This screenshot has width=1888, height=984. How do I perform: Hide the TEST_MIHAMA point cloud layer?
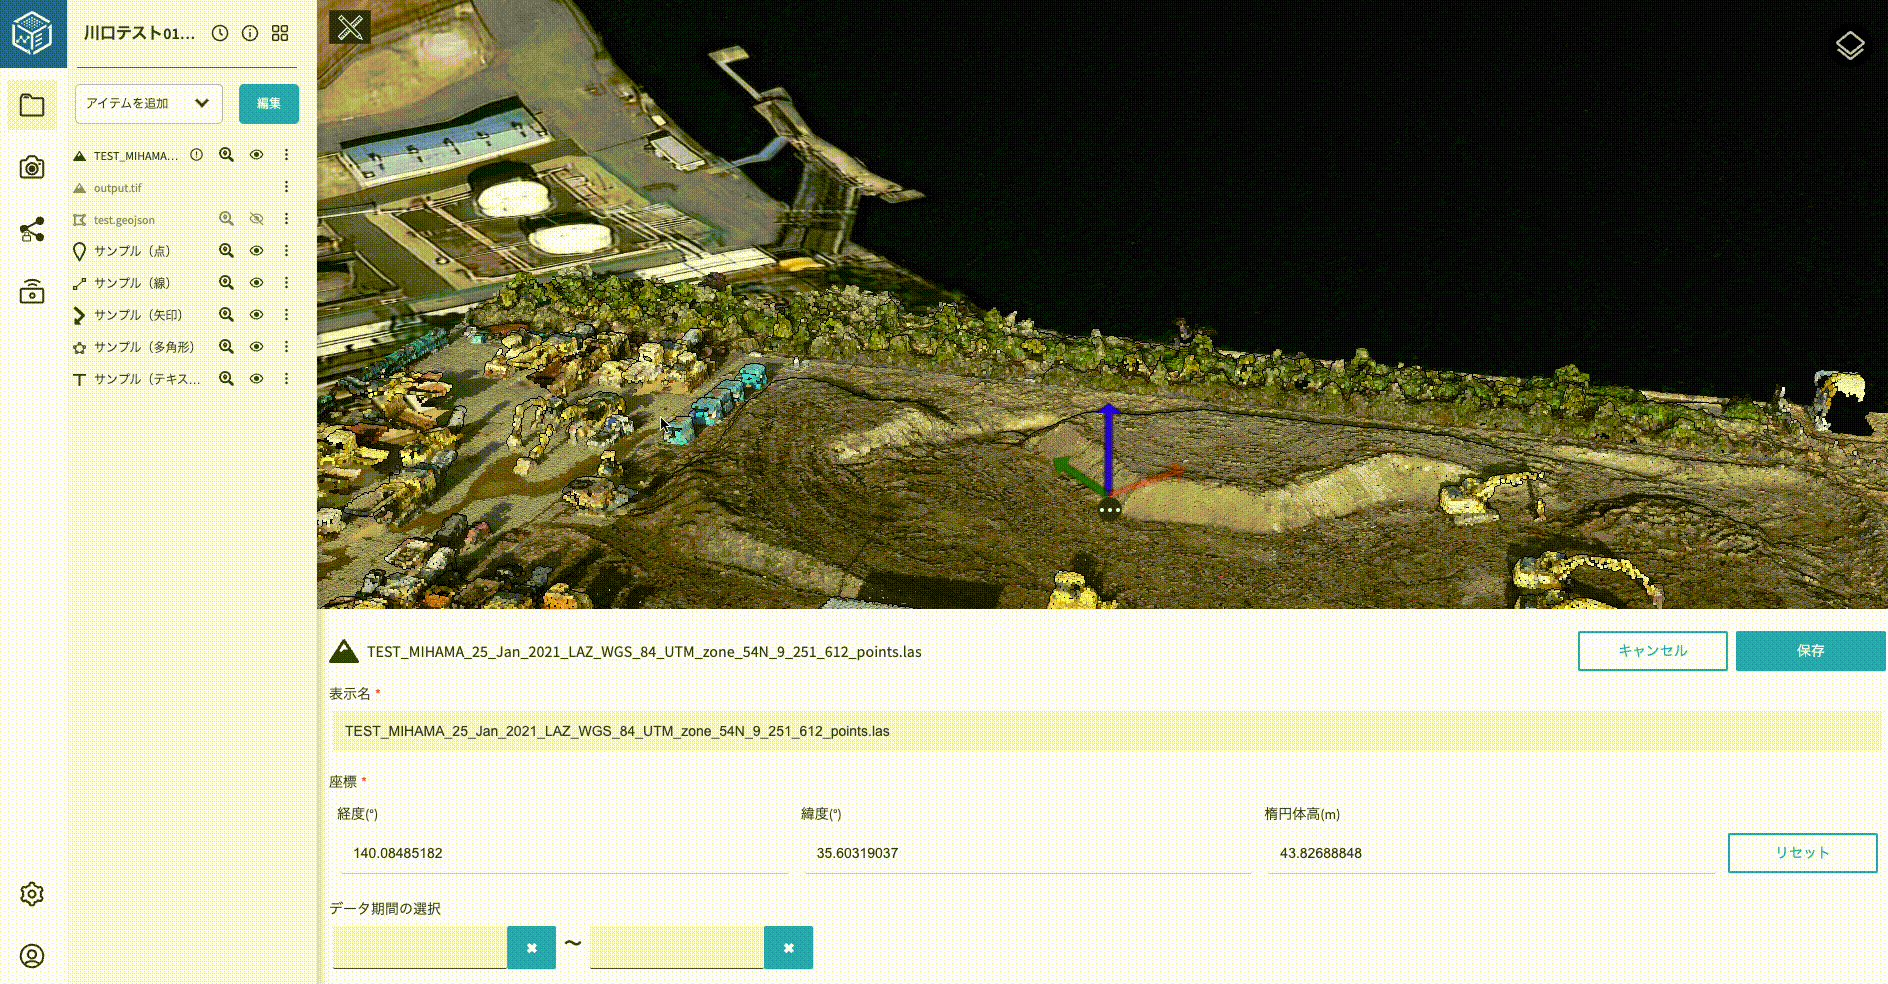pos(256,155)
